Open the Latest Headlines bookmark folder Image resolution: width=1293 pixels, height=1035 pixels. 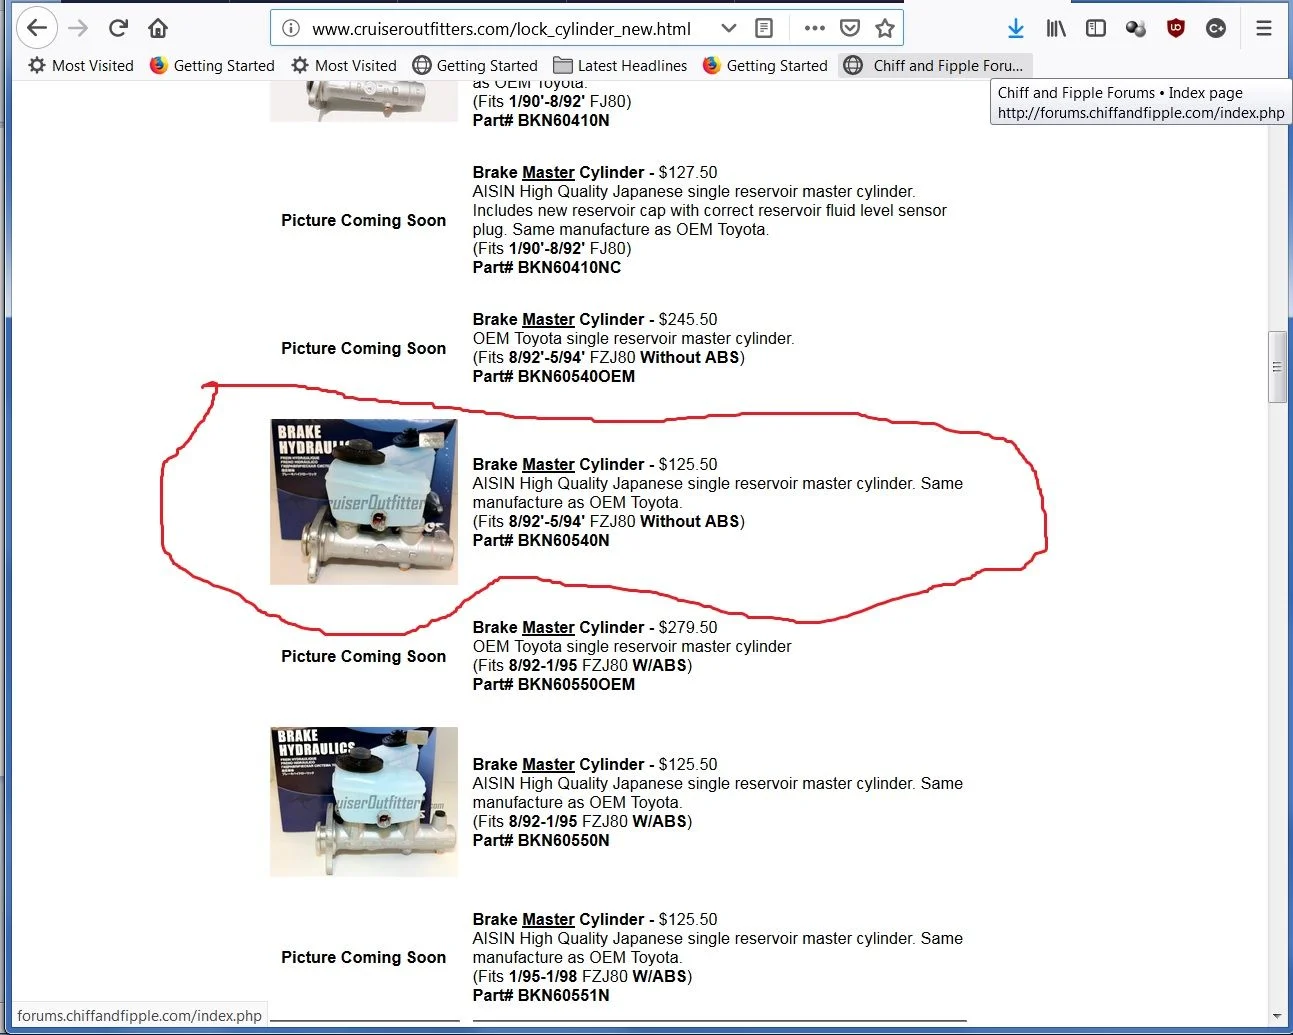pyautogui.click(x=620, y=65)
